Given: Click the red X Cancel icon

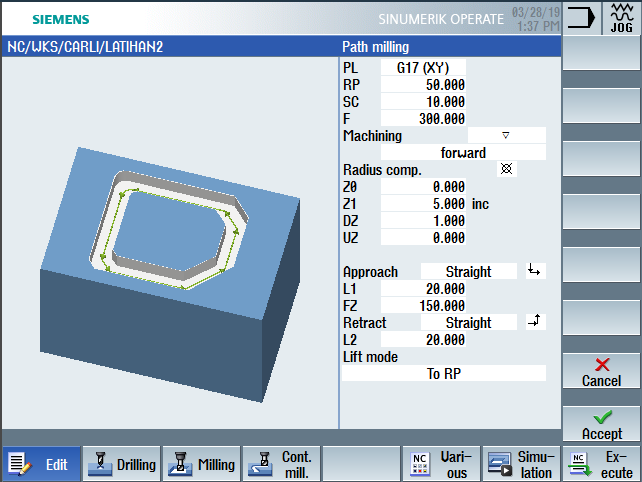Looking at the screenshot, I should point(602,364).
